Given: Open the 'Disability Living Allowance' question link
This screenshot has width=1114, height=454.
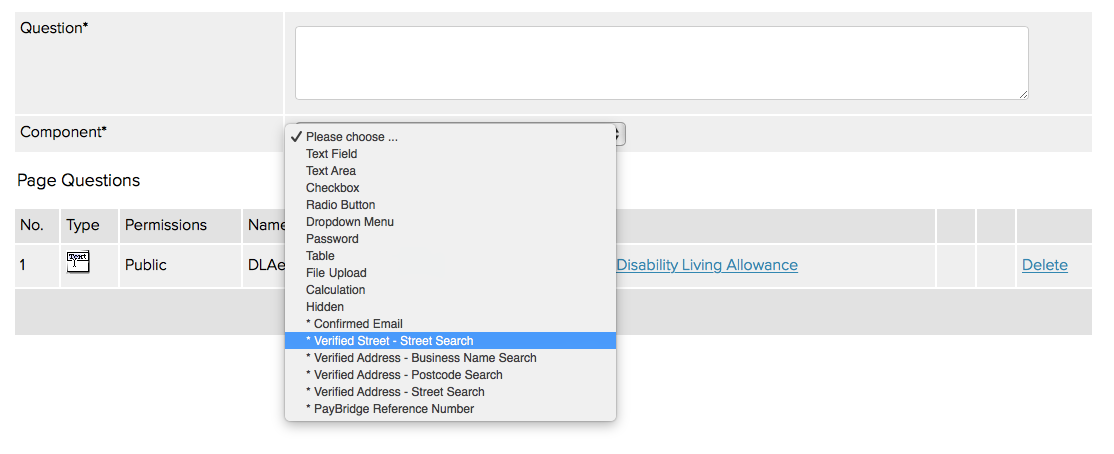Looking at the screenshot, I should pos(706,265).
